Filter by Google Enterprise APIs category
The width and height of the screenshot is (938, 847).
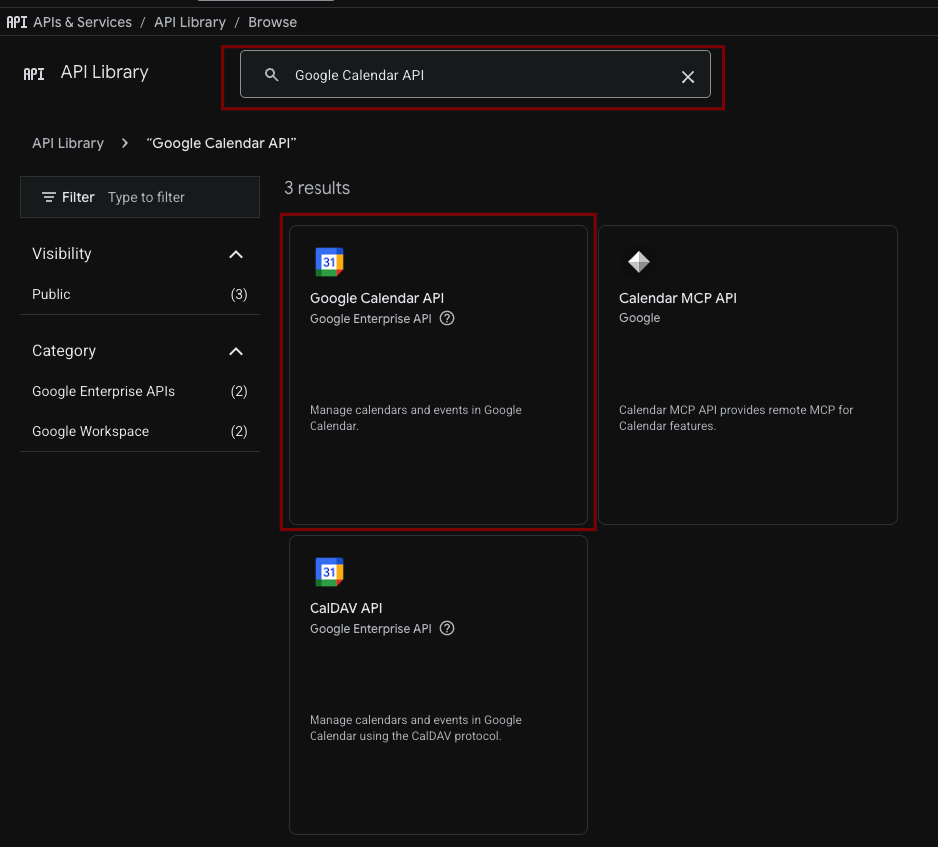[x=140, y=391]
